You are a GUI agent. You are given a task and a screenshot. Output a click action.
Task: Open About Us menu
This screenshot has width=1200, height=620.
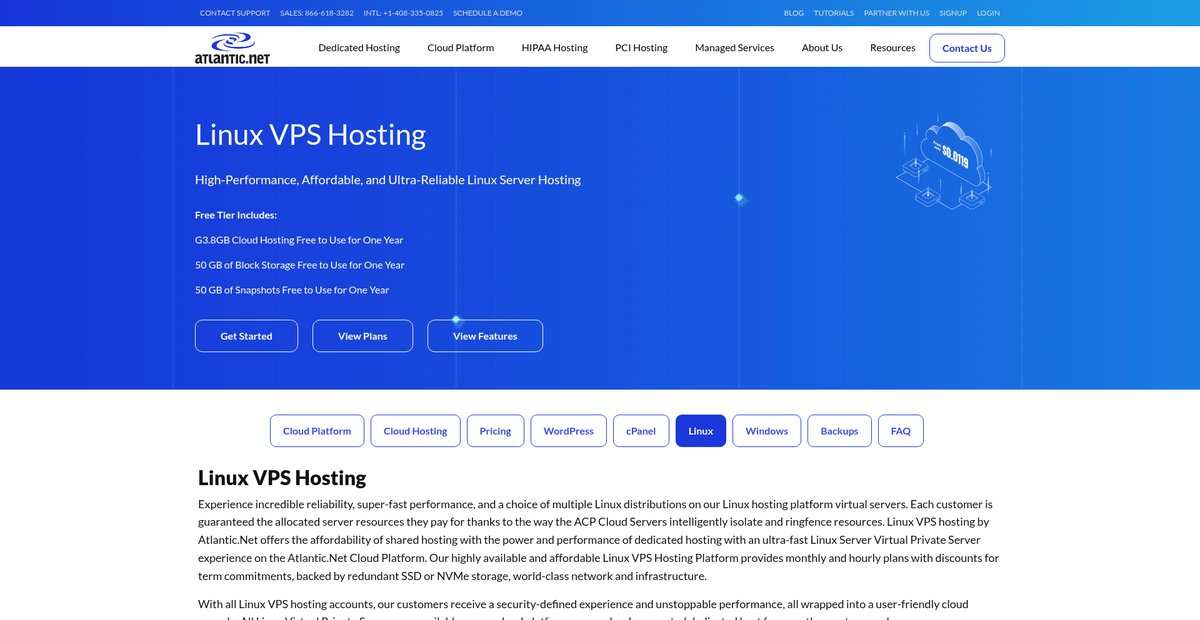(x=822, y=48)
